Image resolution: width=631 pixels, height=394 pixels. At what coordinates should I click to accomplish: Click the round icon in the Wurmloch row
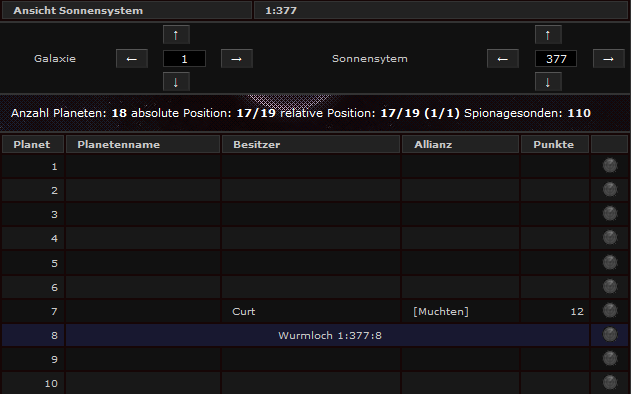click(610, 334)
